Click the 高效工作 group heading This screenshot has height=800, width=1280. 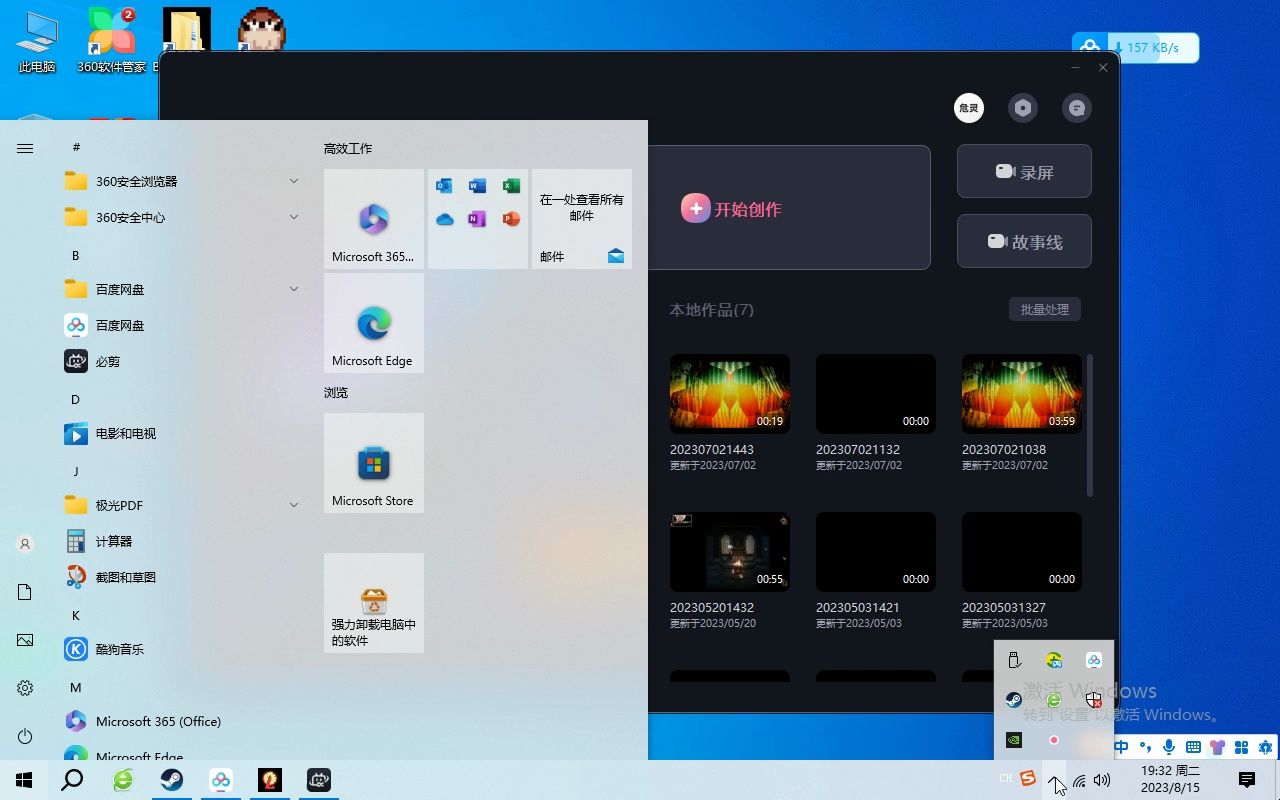[348, 148]
